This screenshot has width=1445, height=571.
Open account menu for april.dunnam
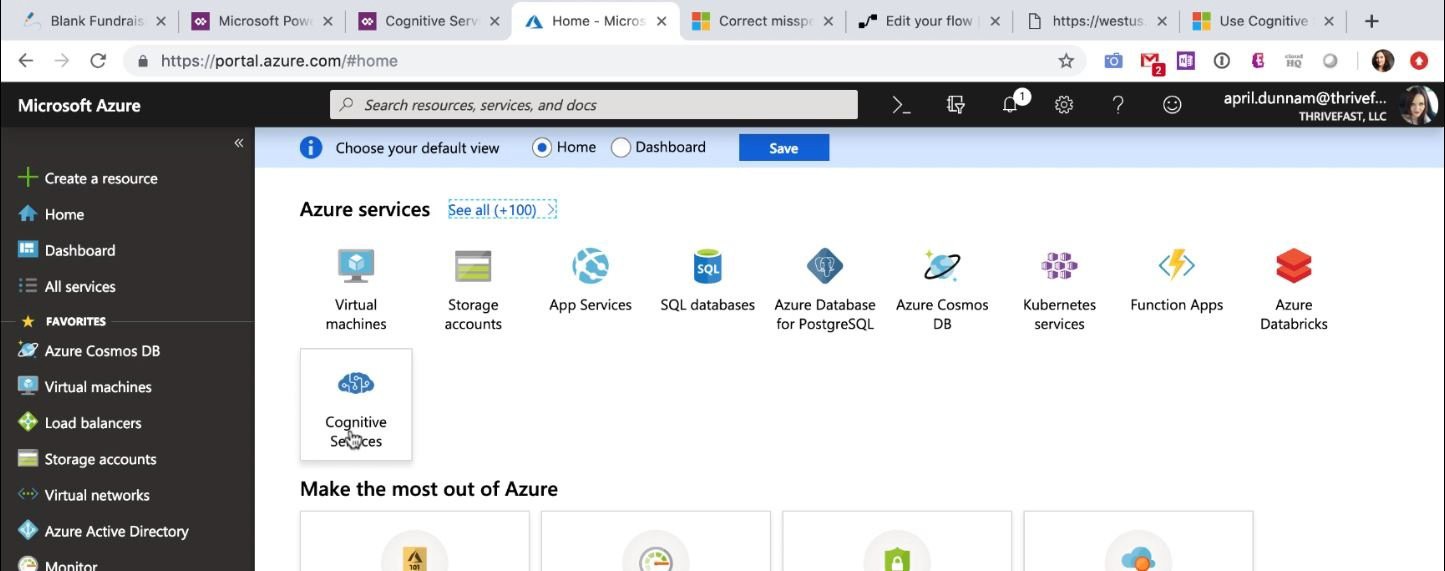1330,105
